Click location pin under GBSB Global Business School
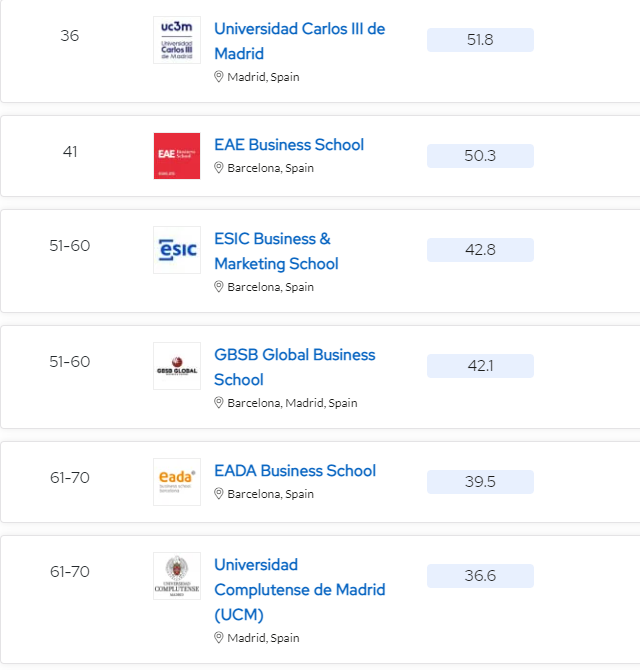This screenshot has width=640, height=670. tap(219, 403)
